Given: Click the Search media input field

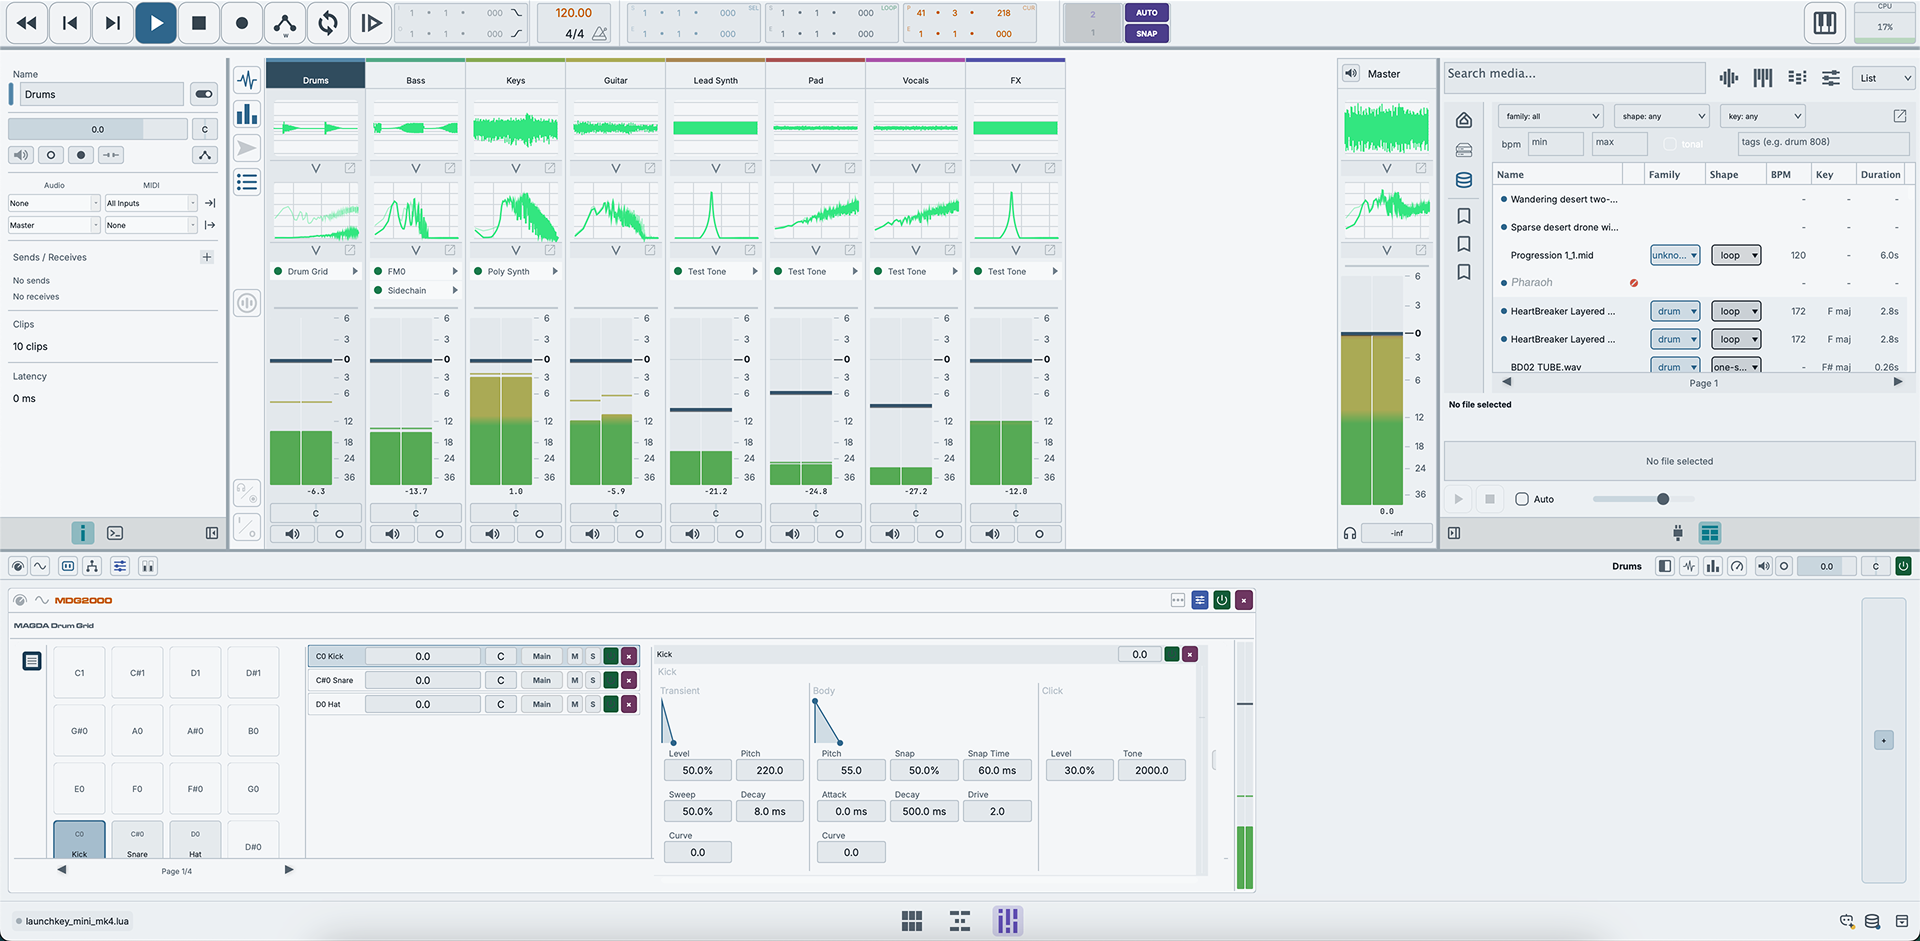Looking at the screenshot, I should tap(1575, 76).
